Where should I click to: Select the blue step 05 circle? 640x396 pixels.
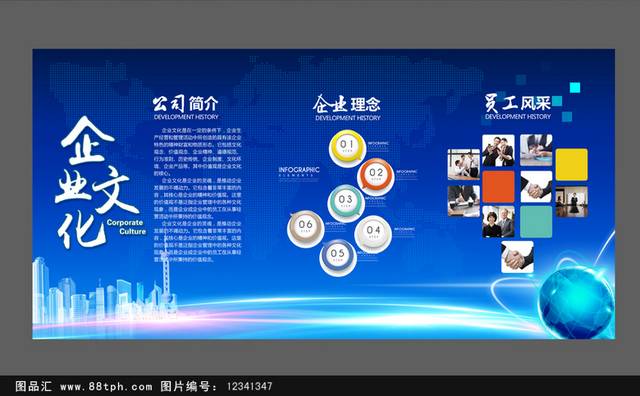(338, 257)
